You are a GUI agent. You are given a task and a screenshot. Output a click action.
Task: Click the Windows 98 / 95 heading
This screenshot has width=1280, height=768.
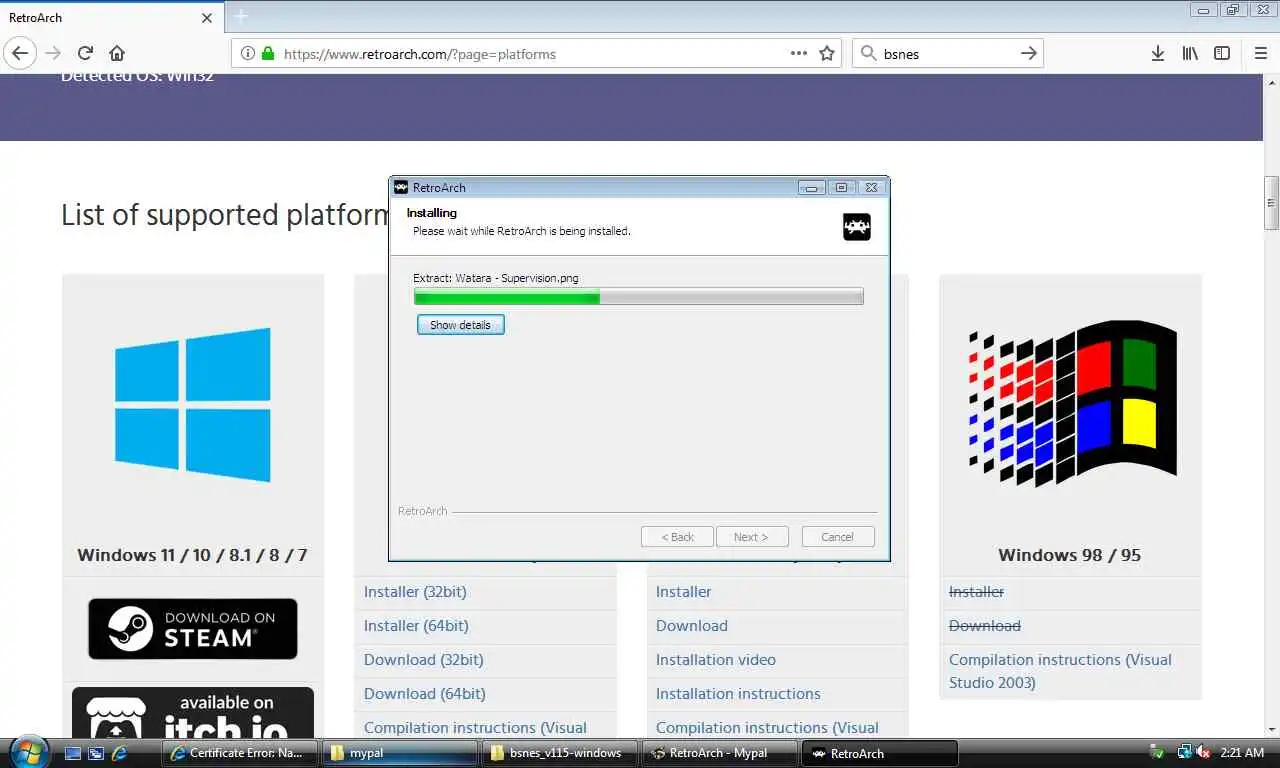coord(1070,555)
